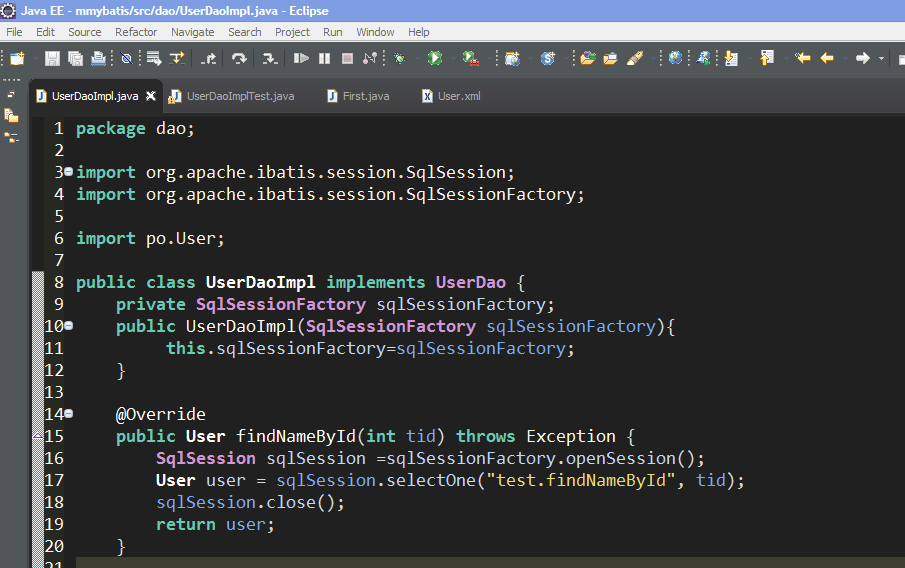Click the Restore view icon in left sidebar
Screen dimensions: 905x568
11,94
